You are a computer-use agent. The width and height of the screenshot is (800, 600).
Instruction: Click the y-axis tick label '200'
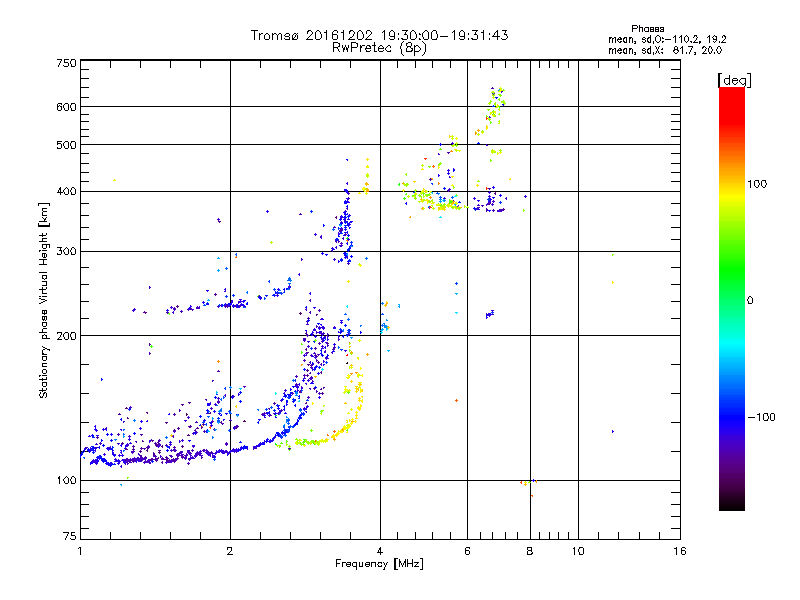(x=66, y=336)
